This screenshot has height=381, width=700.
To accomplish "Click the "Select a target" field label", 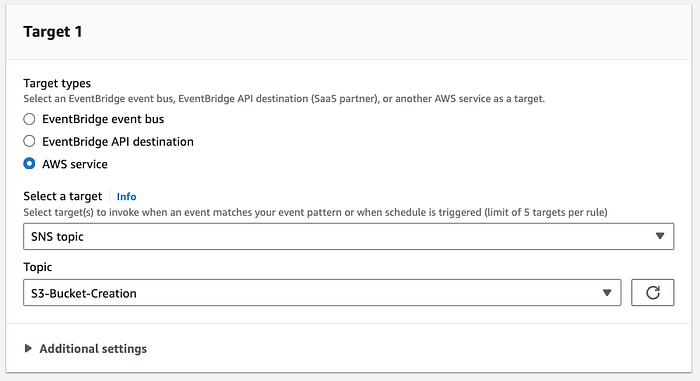I will click(x=62, y=196).
